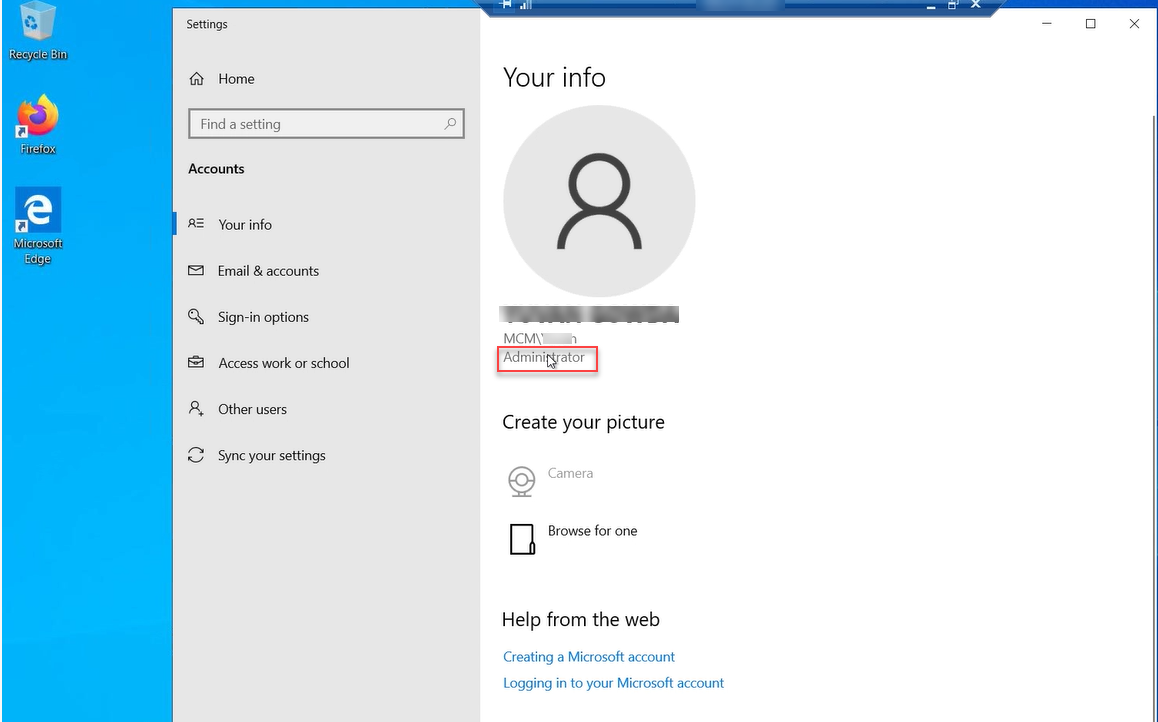Image resolution: width=1158 pixels, height=722 pixels.
Task: Select Access work or school
Action: (x=284, y=363)
